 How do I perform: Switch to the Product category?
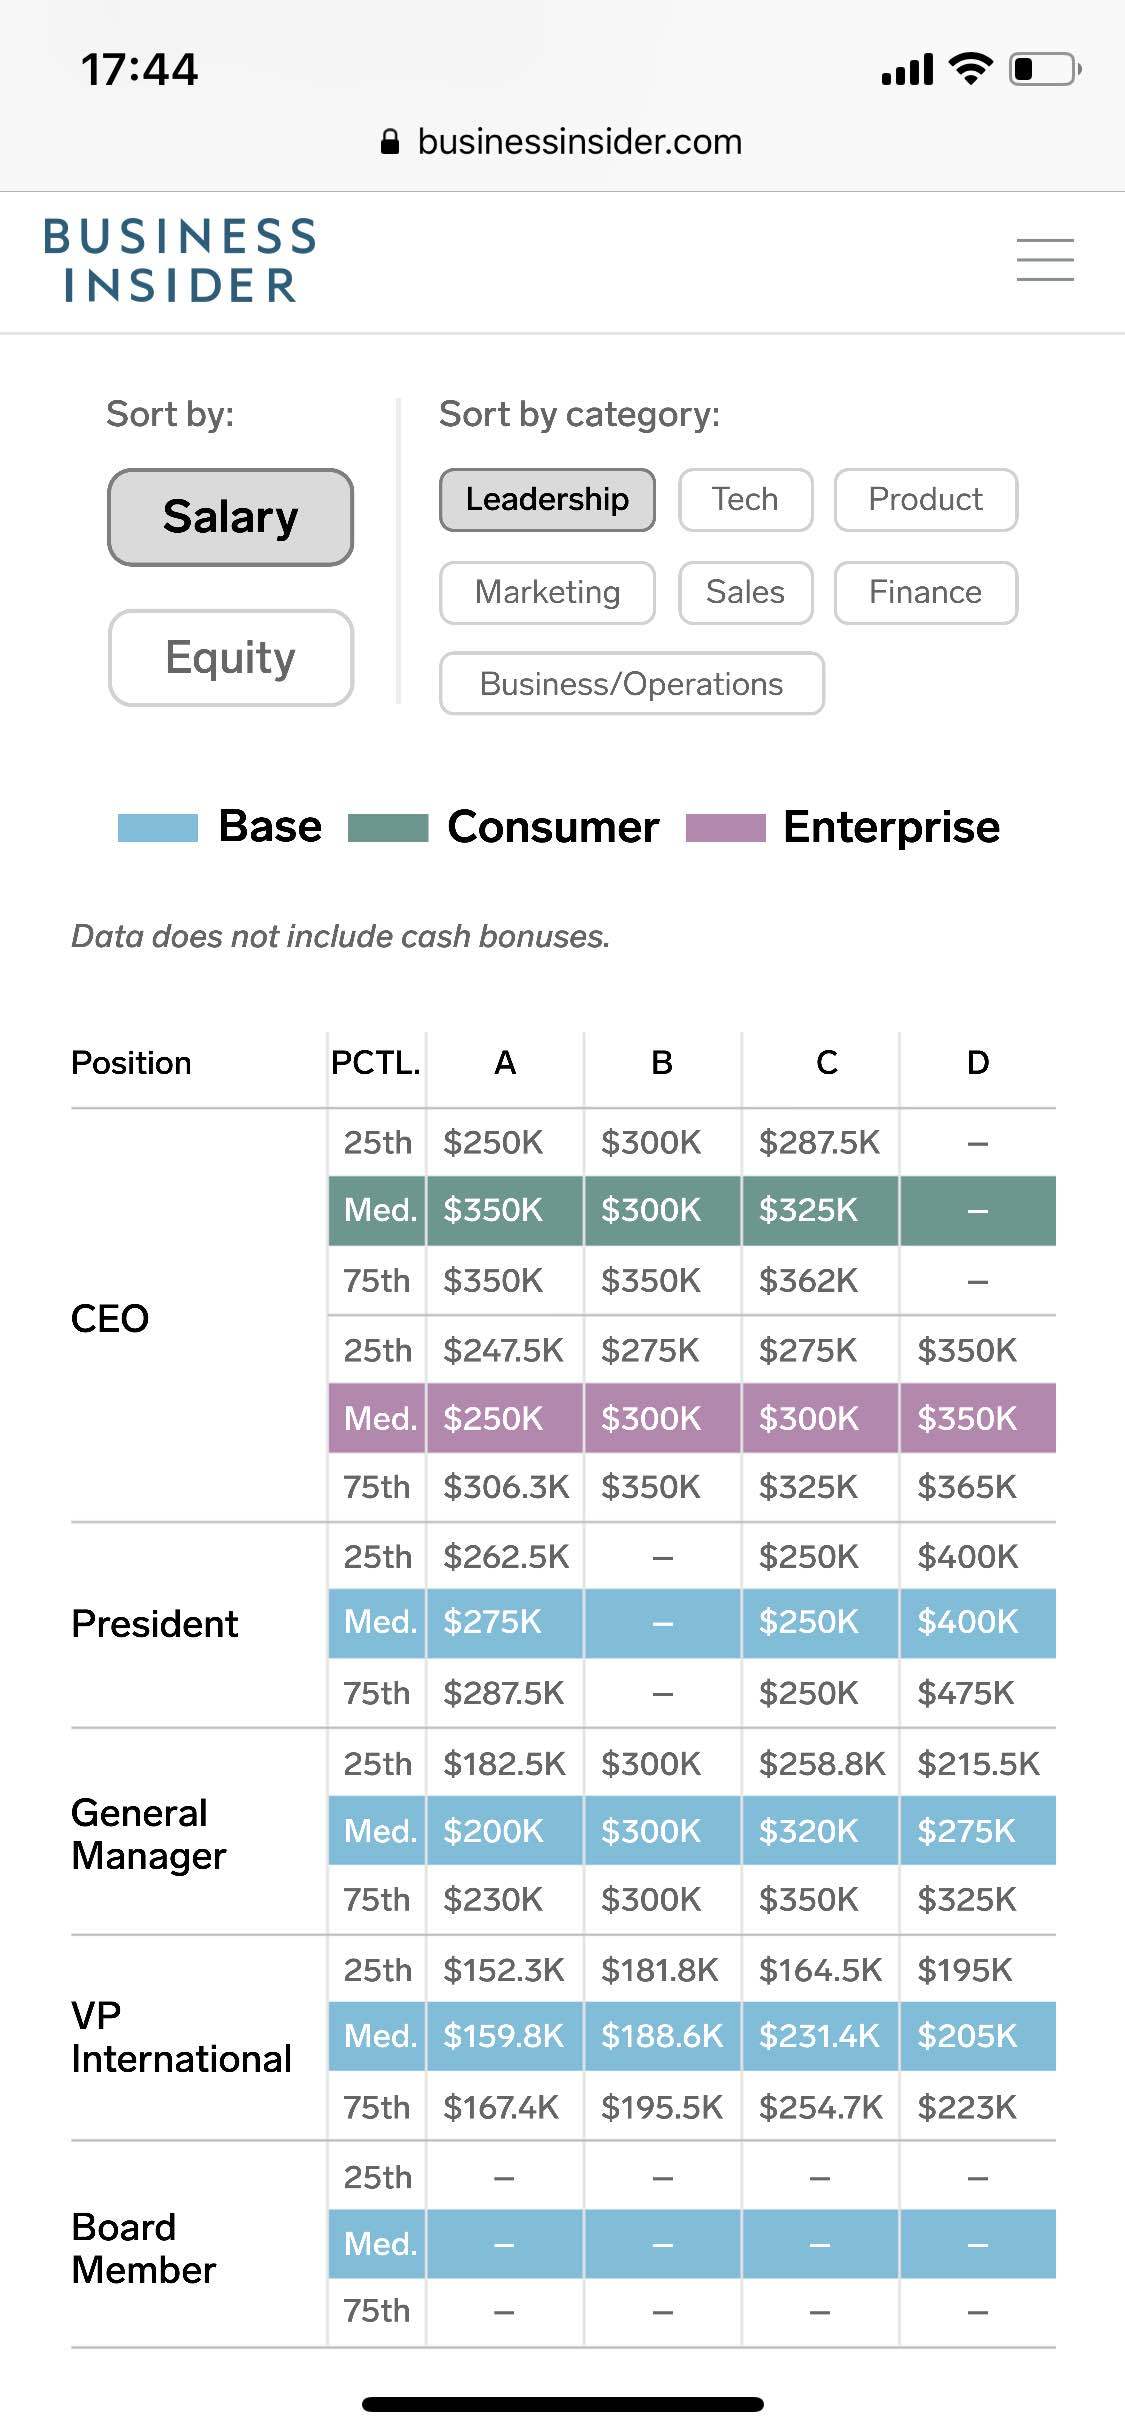(x=925, y=499)
